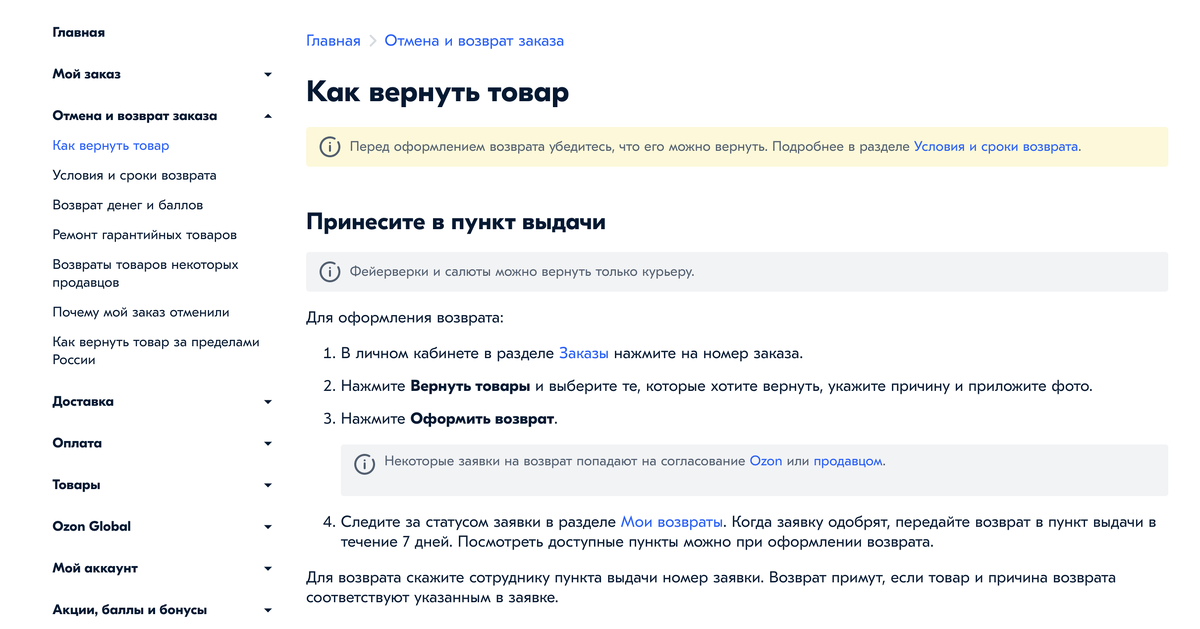Open the Мой аккаунт sidebar section
The width and height of the screenshot is (1200, 629).
[95, 568]
